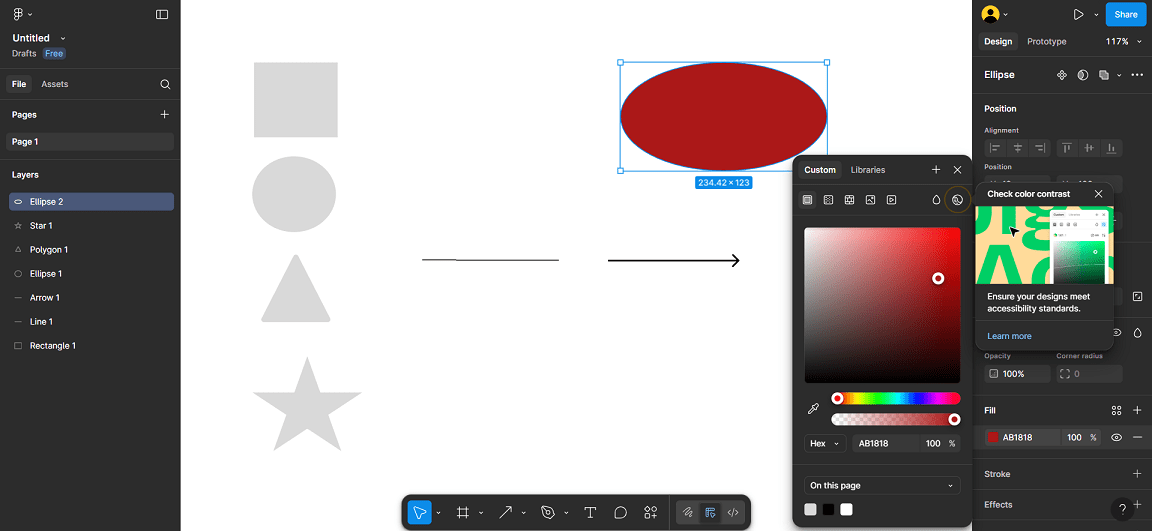
Task: Select the Pen tool
Action: (547, 513)
